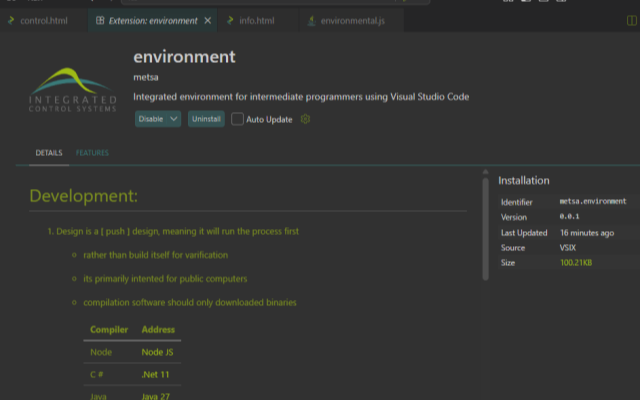Open the environmental.js editor tab

click(x=352, y=20)
